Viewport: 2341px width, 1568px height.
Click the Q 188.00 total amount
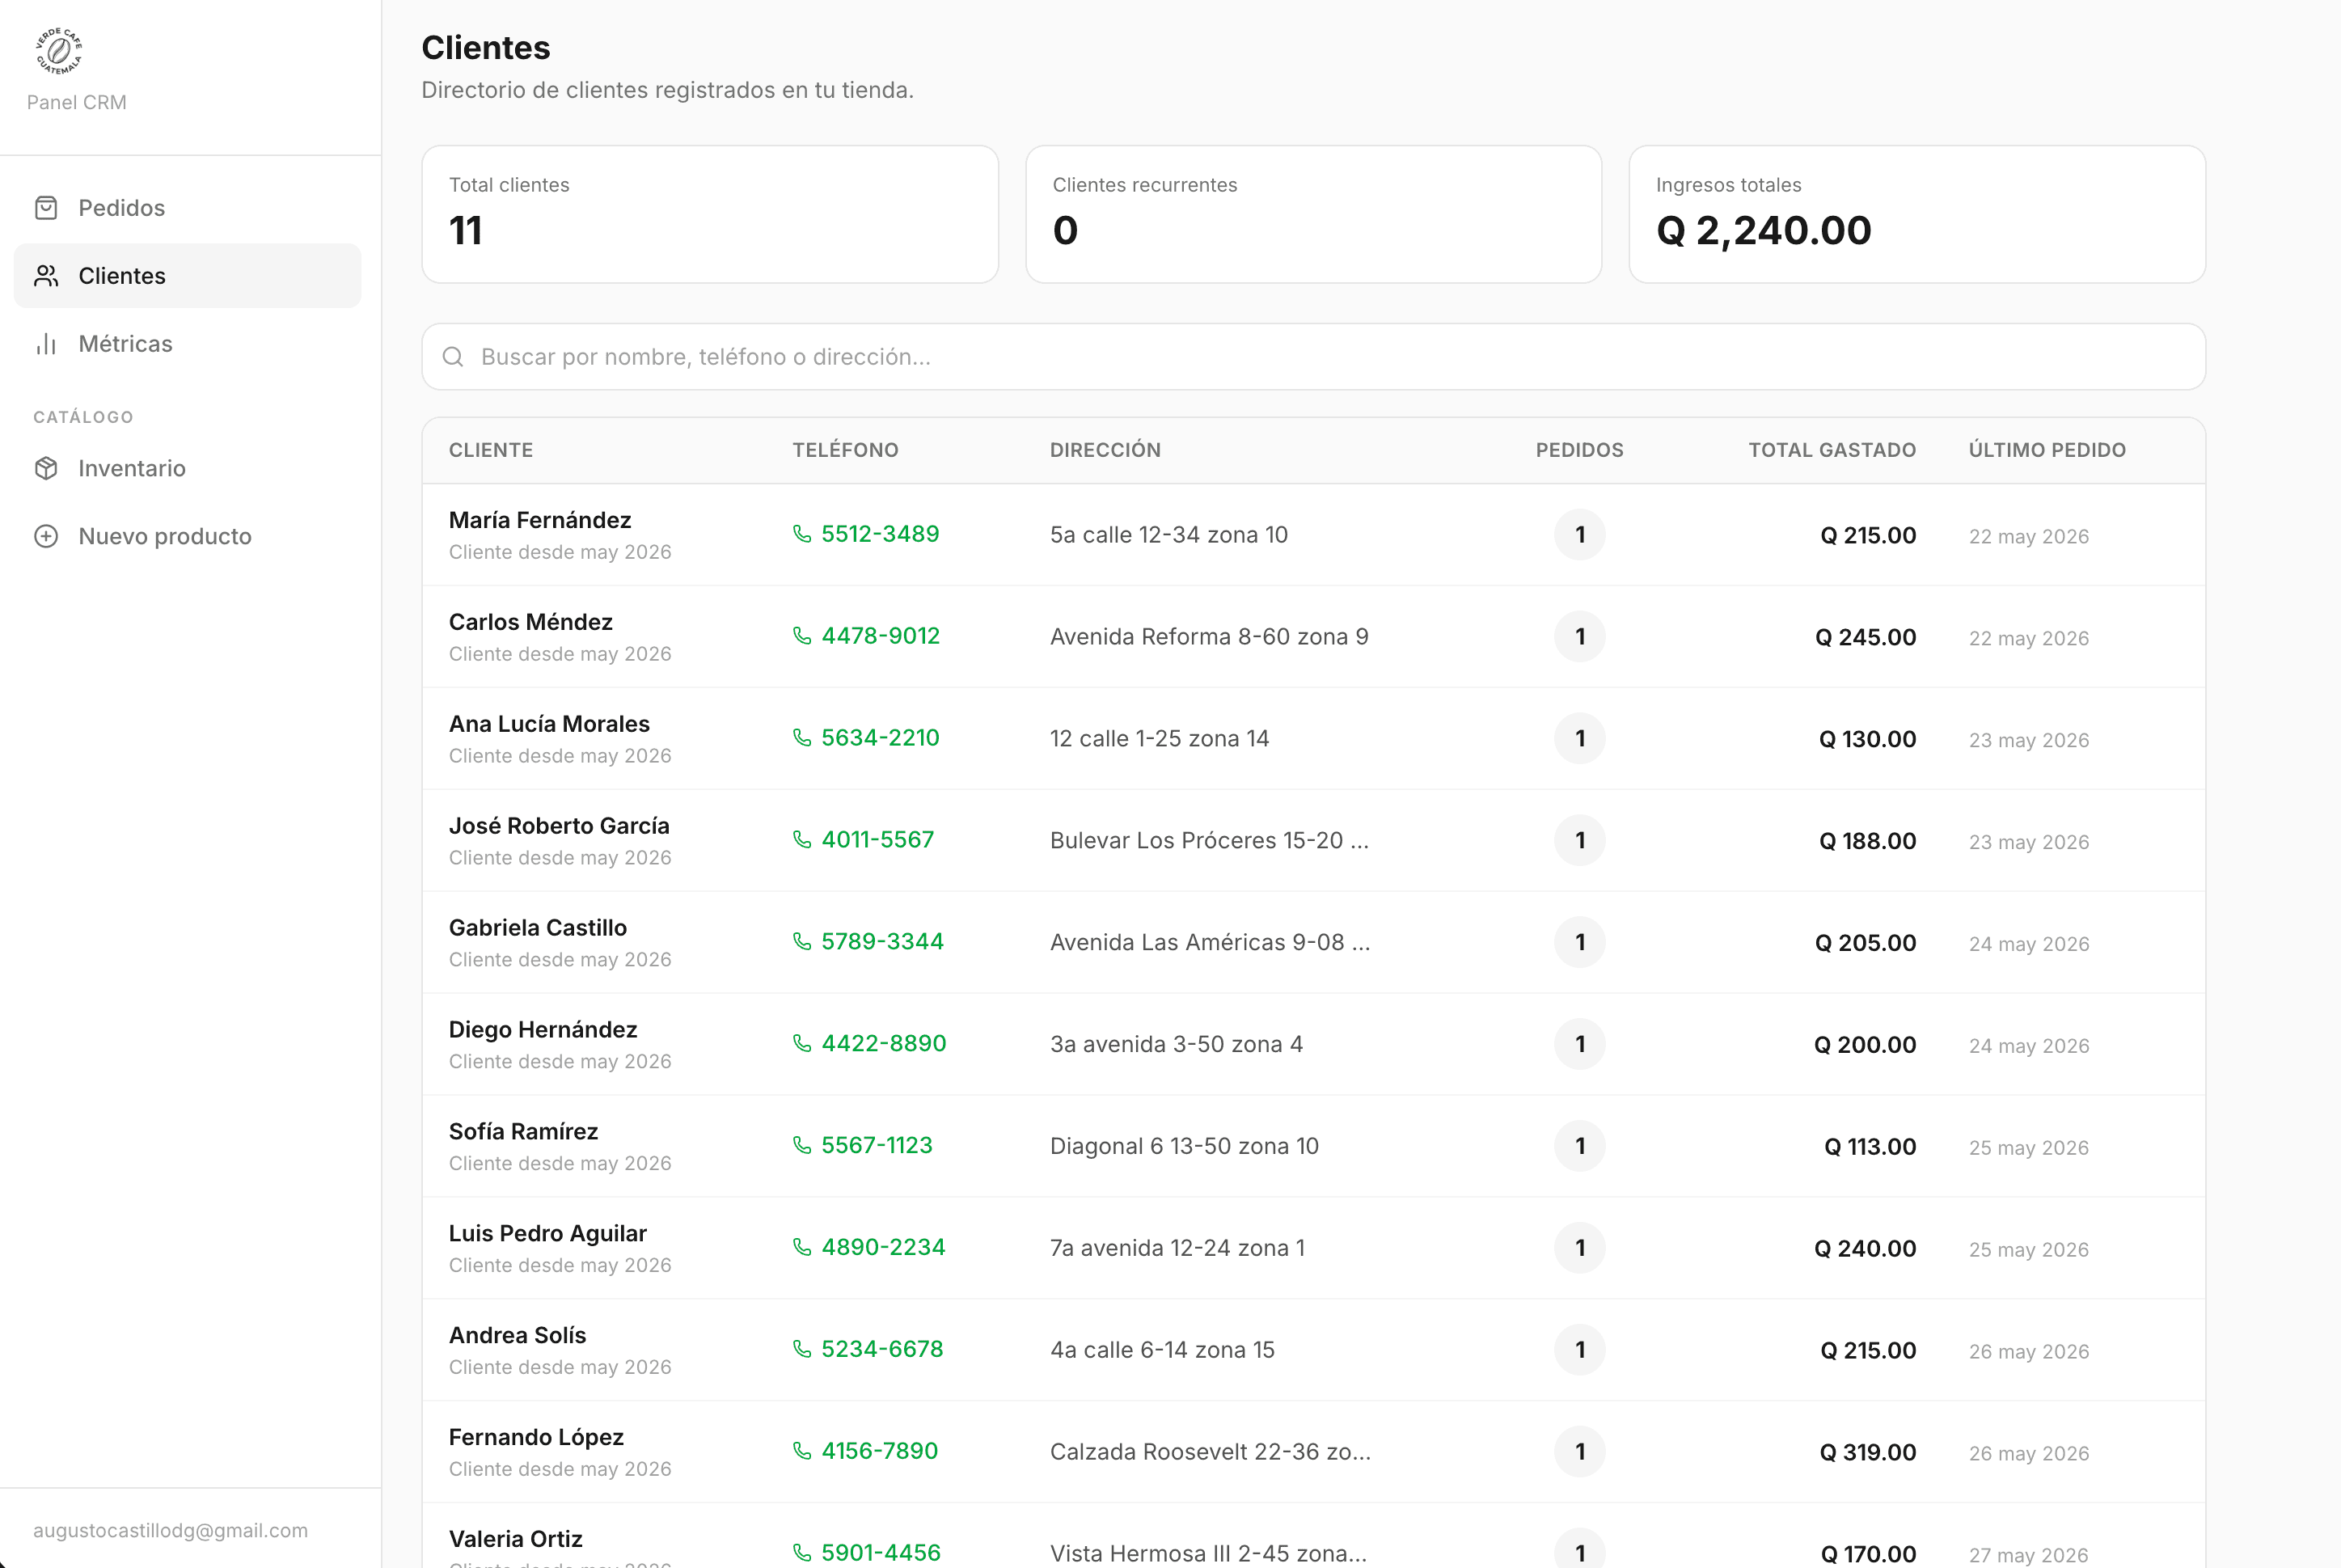(x=1868, y=841)
